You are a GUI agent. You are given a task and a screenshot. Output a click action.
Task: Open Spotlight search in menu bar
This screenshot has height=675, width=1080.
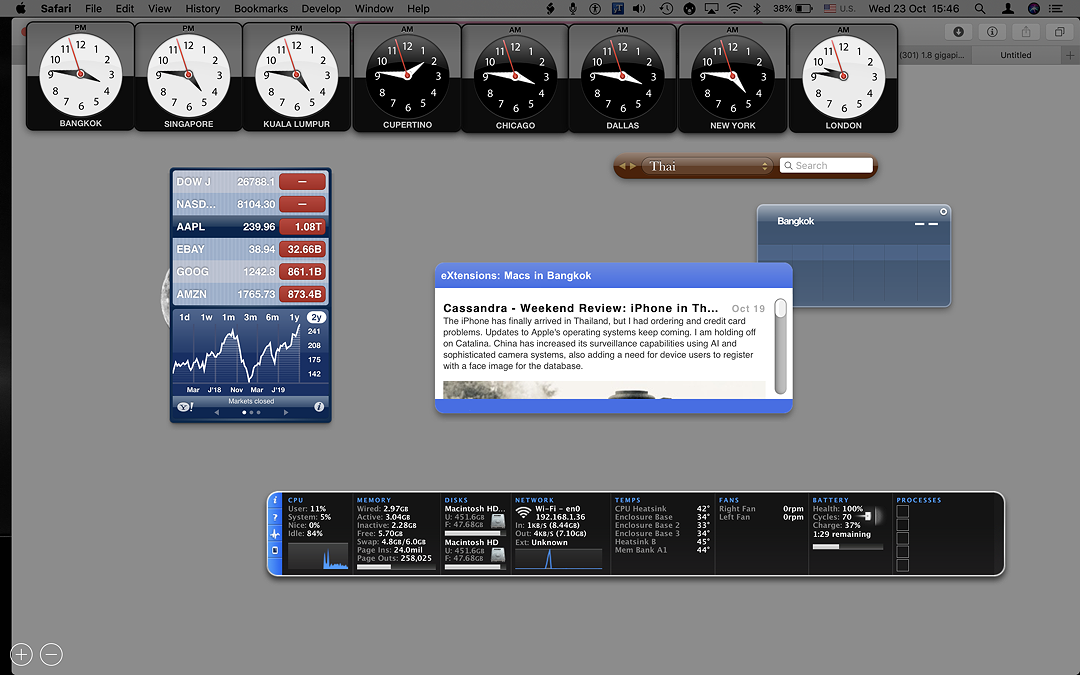[979, 8]
